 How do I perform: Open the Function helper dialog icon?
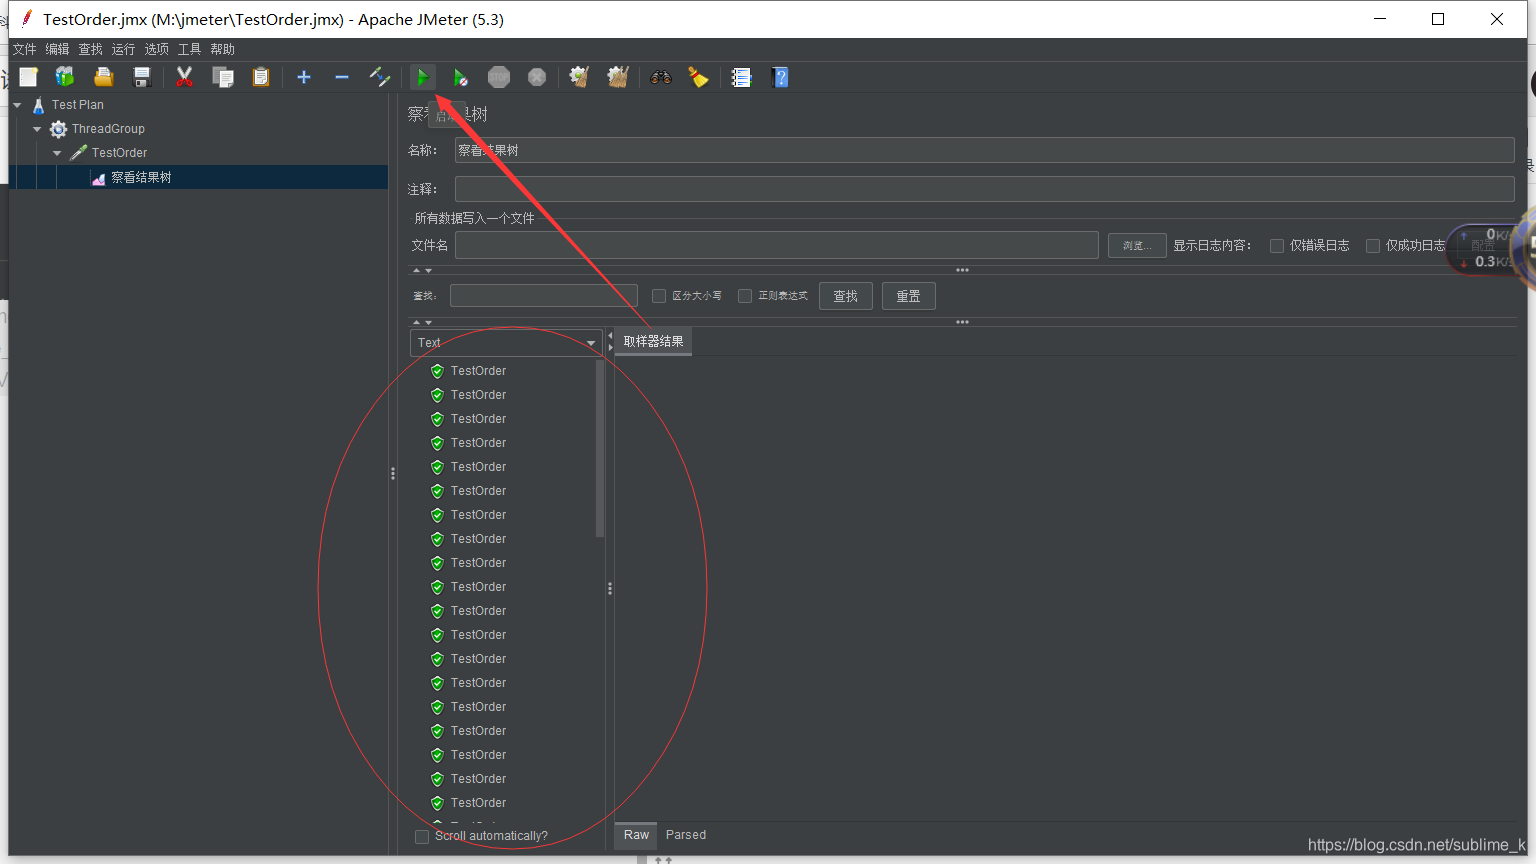tap(741, 77)
